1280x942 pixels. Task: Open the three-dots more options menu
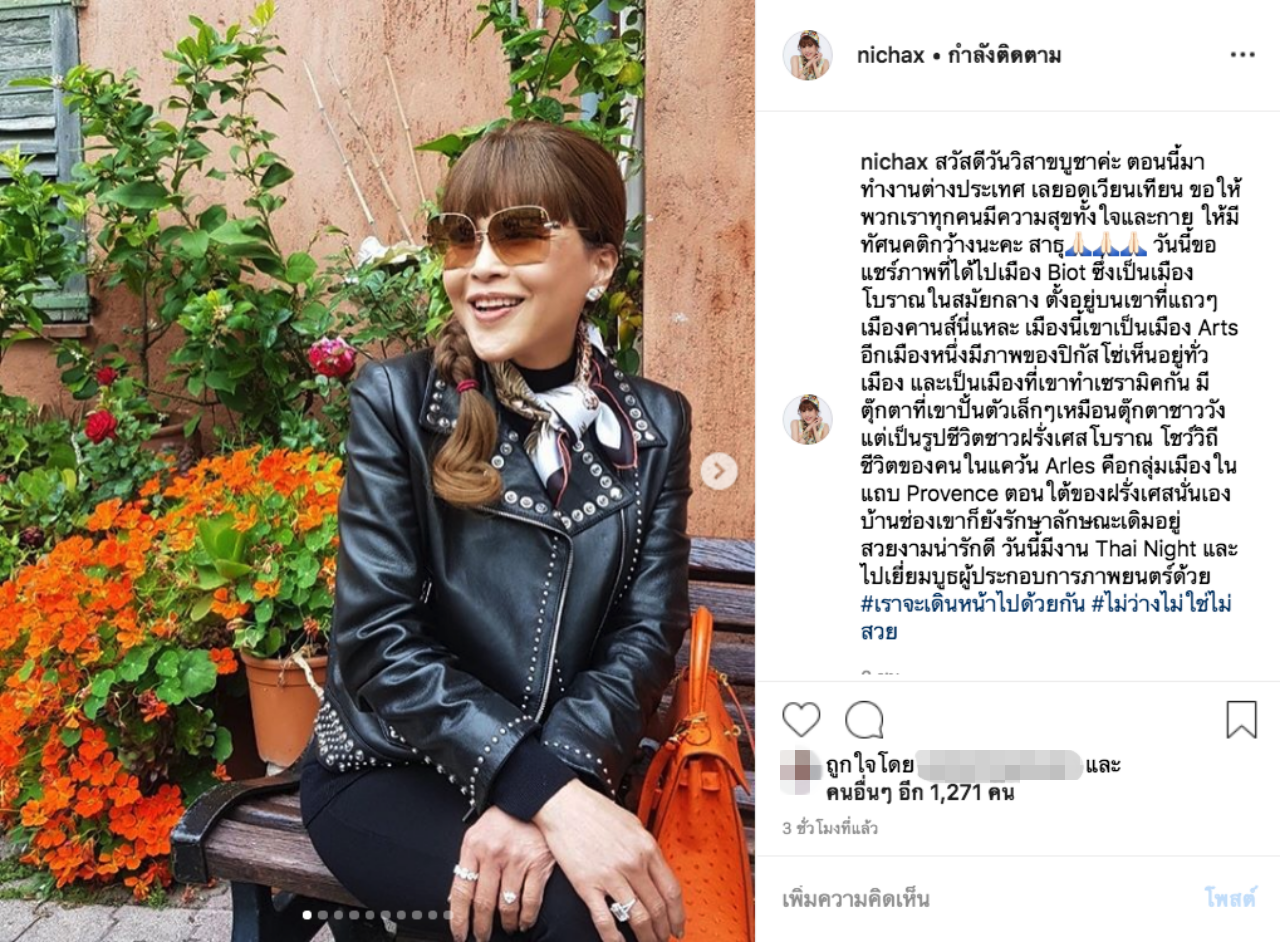coord(1242,55)
